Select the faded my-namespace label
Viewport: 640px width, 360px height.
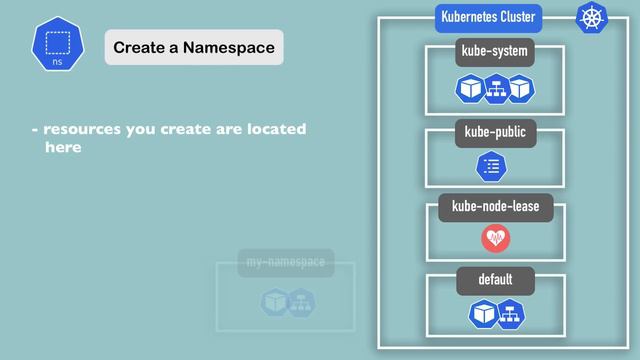[286, 263]
